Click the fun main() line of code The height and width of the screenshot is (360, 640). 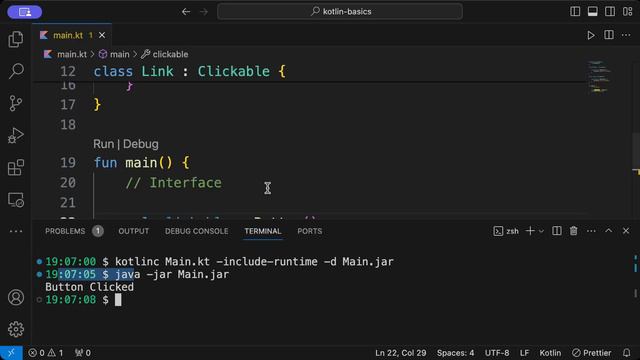[x=142, y=163]
